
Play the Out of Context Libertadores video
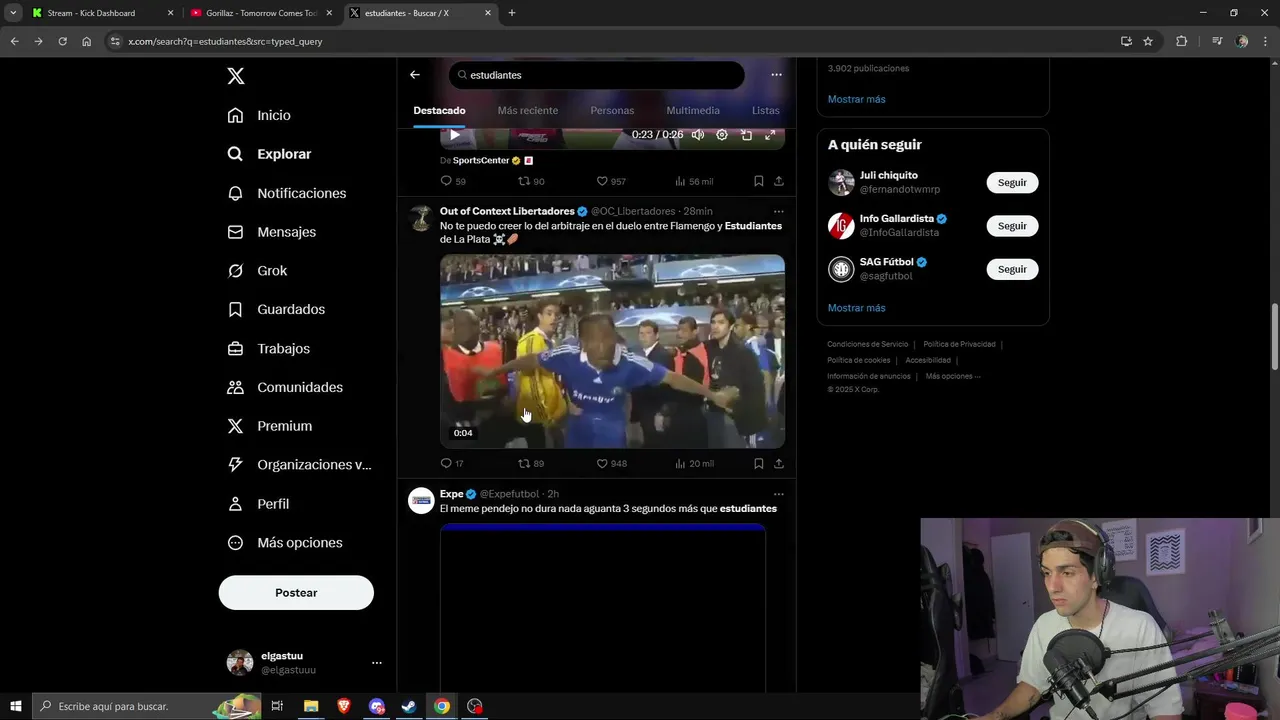point(612,351)
